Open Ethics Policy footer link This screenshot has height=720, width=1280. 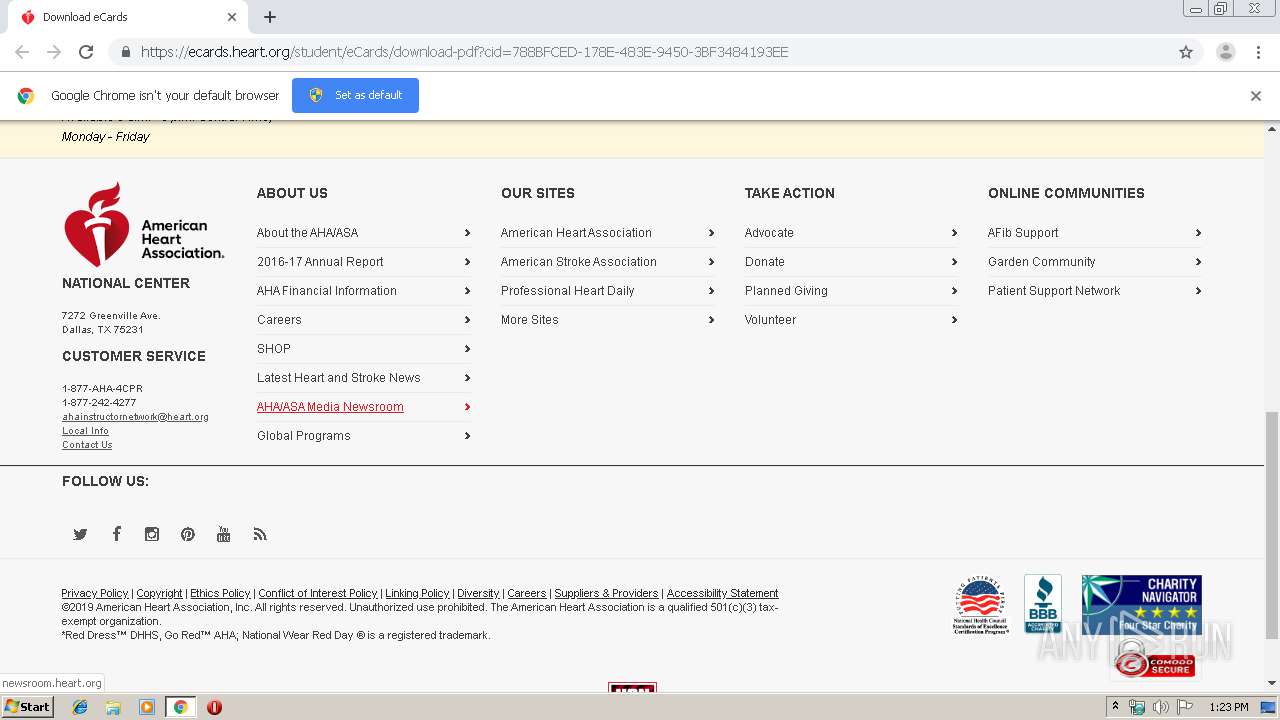pos(220,593)
